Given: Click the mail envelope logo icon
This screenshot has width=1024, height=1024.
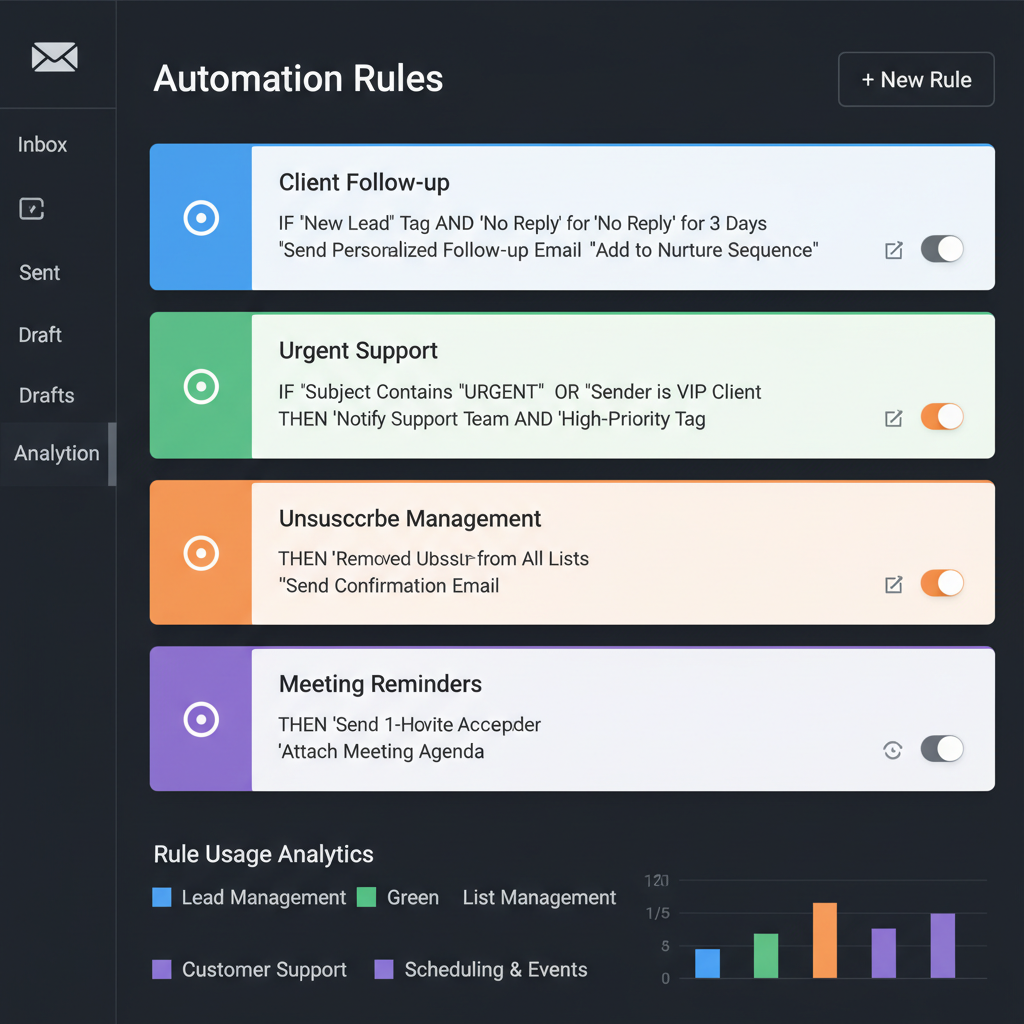Looking at the screenshot, I should [54, 57].
